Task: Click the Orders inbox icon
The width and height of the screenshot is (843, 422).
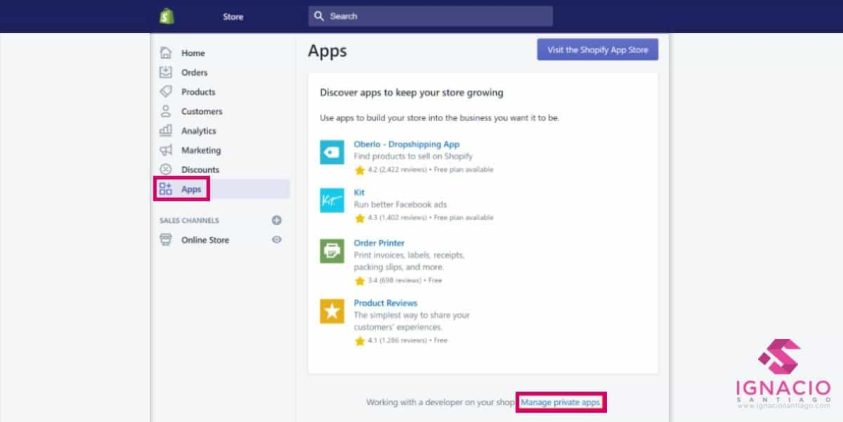Action: (166, 72)
